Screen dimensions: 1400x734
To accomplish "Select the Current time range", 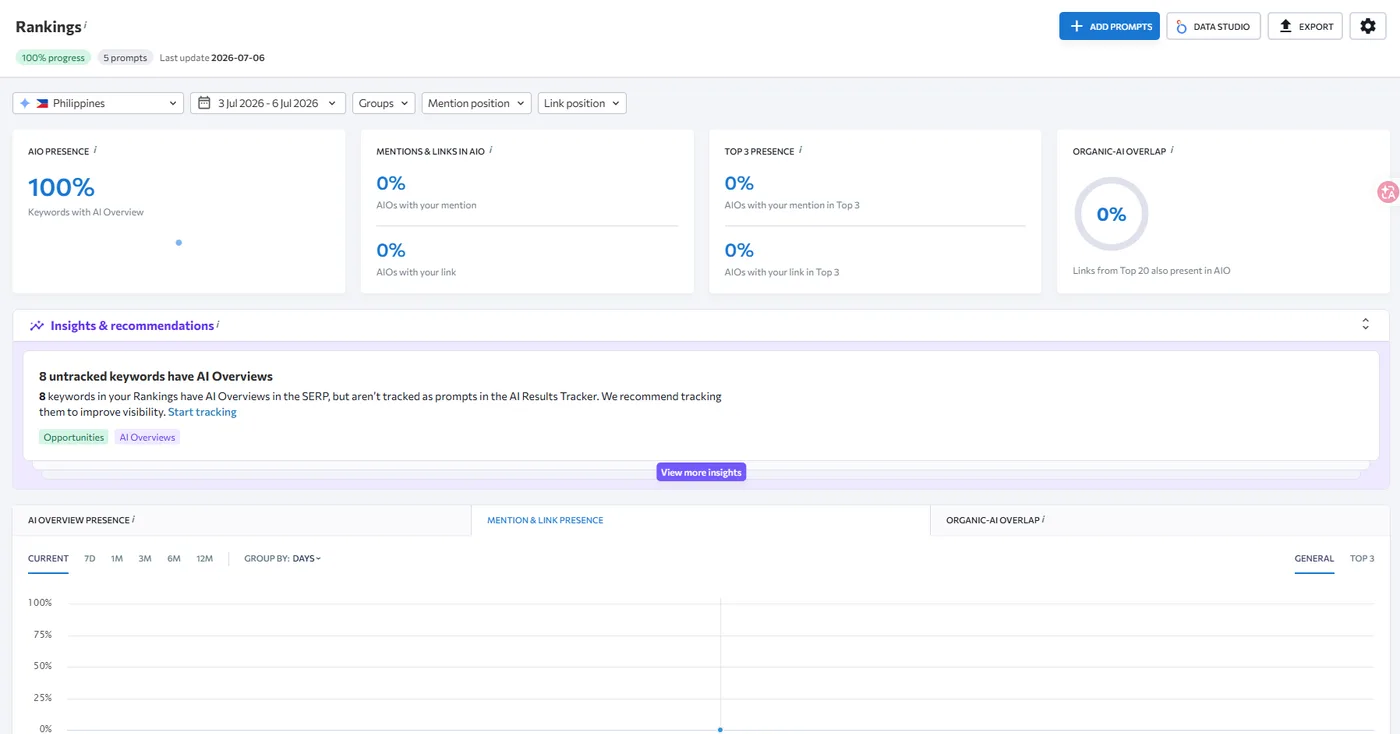I will coord(48,559).
